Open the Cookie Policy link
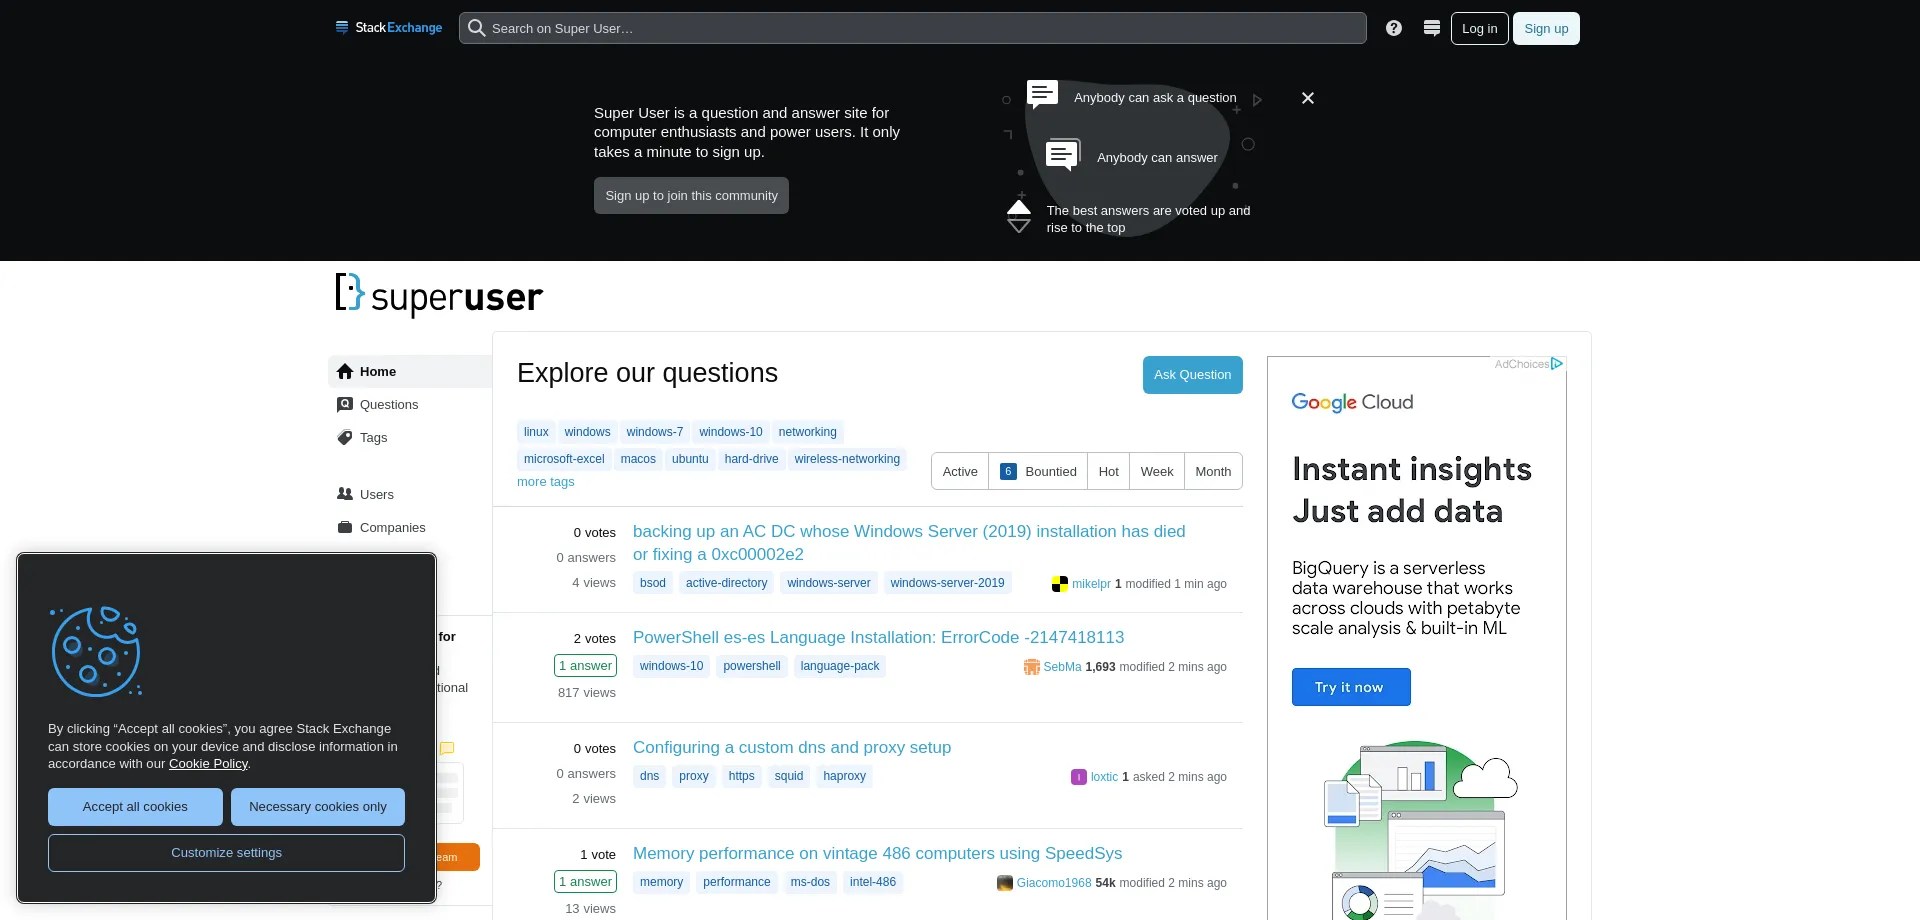The width and height of the screenshot is (1920, 920). pyautogui.click(x=208, y=764)
